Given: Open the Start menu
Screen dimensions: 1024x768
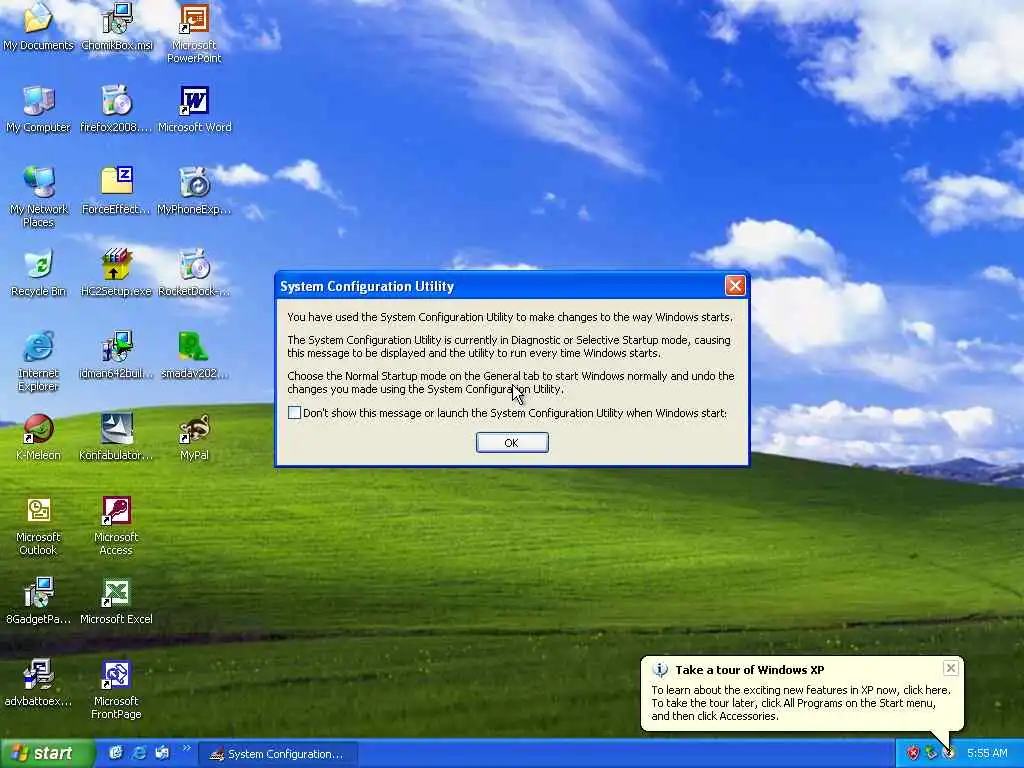Looking at the screenshot, I should click(x=46, y=754).
